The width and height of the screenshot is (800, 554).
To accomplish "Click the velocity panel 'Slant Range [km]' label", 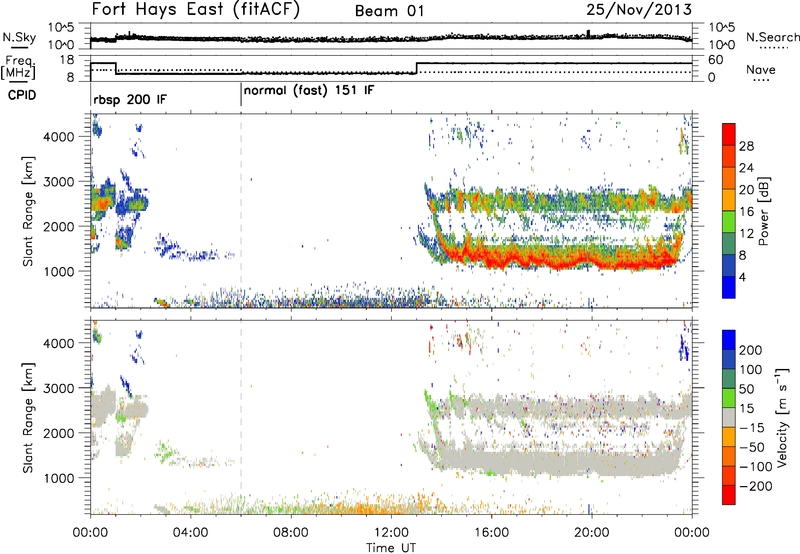I will coord(28,417).
